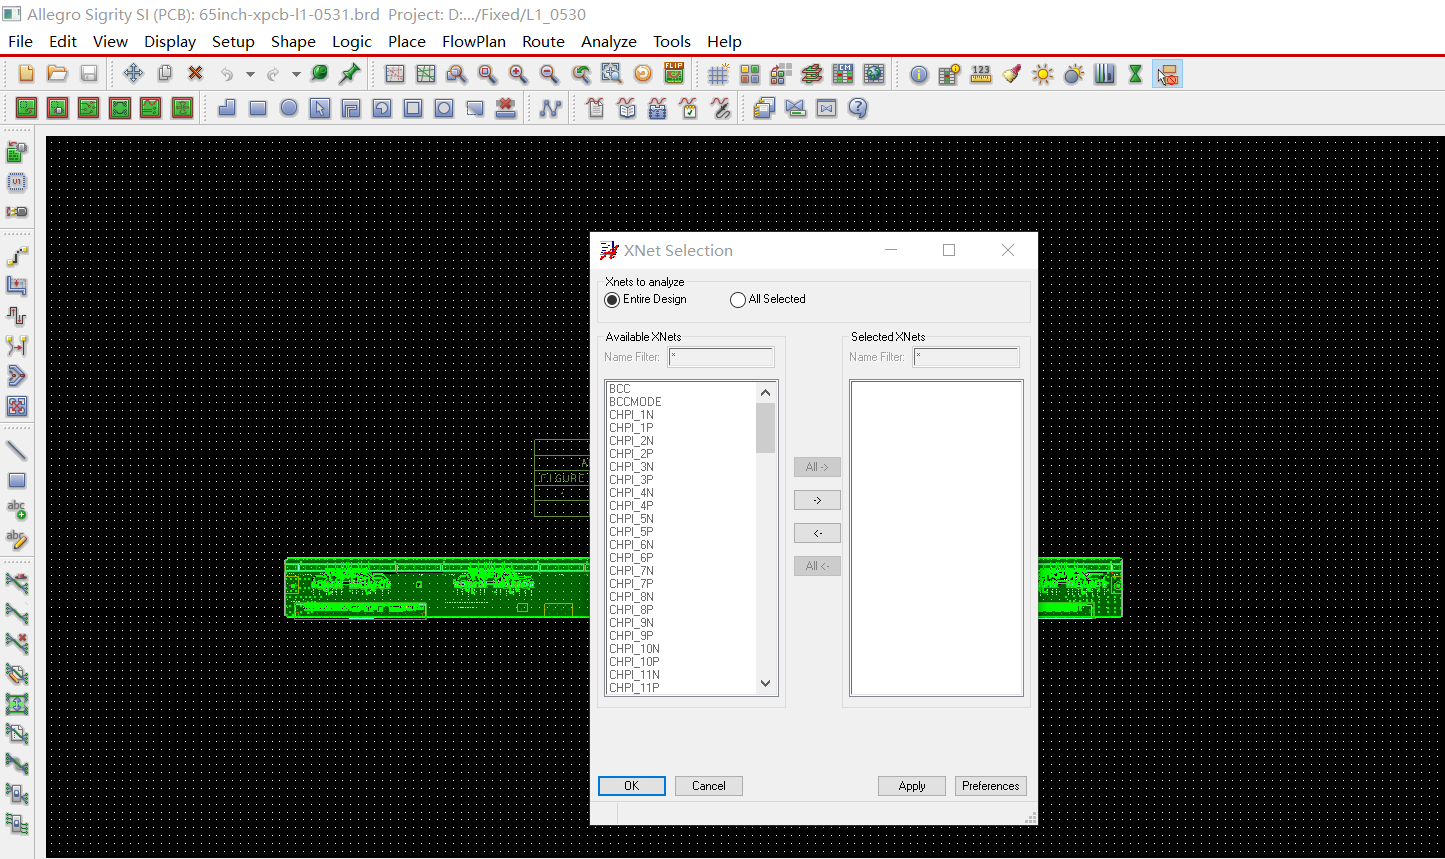Select the Move tool (four-way arrows)
Viewport: 1445px width, 859px height.
click(133, 73)
